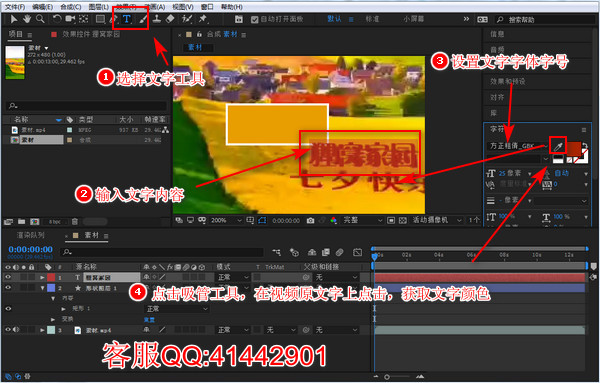Screen dimensions: 600x383
Task: Toggle the auto-open panels checkbox
Action: click(254, 19)
